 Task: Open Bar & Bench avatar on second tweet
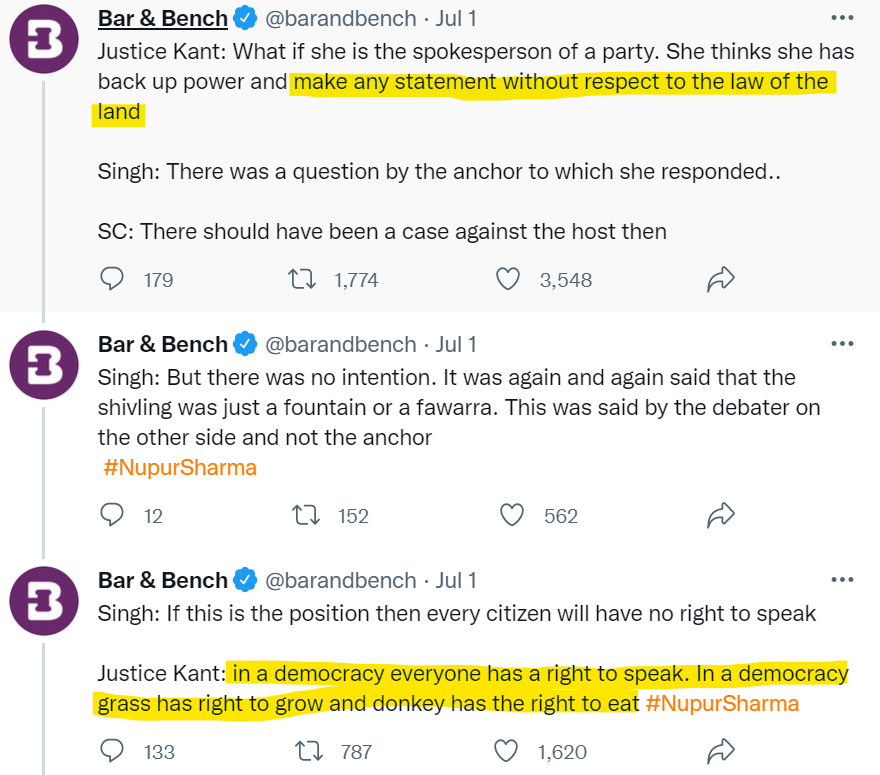44,363
